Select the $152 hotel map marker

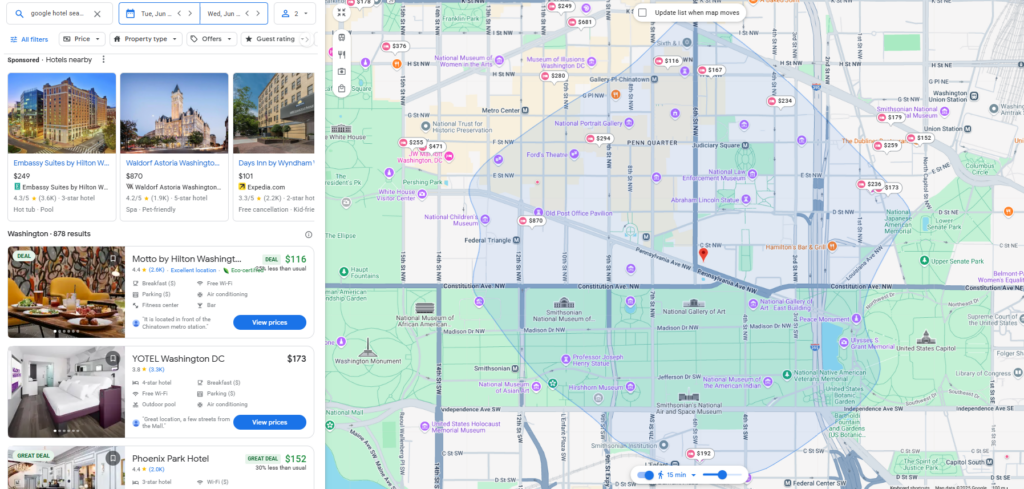(920, 138)
